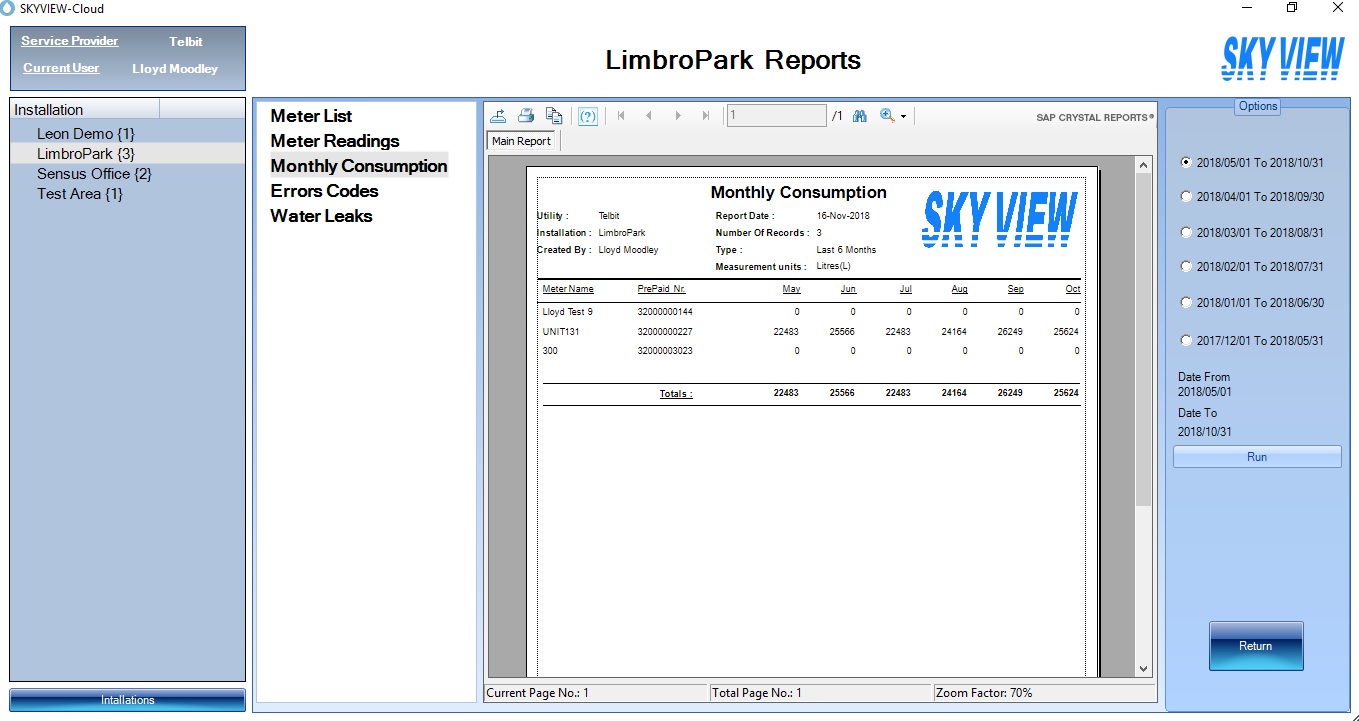Select Sensus Office installation in tree
Viewport: 1359px width, 721px height.
pyautogui.click(x=94, y=174)
